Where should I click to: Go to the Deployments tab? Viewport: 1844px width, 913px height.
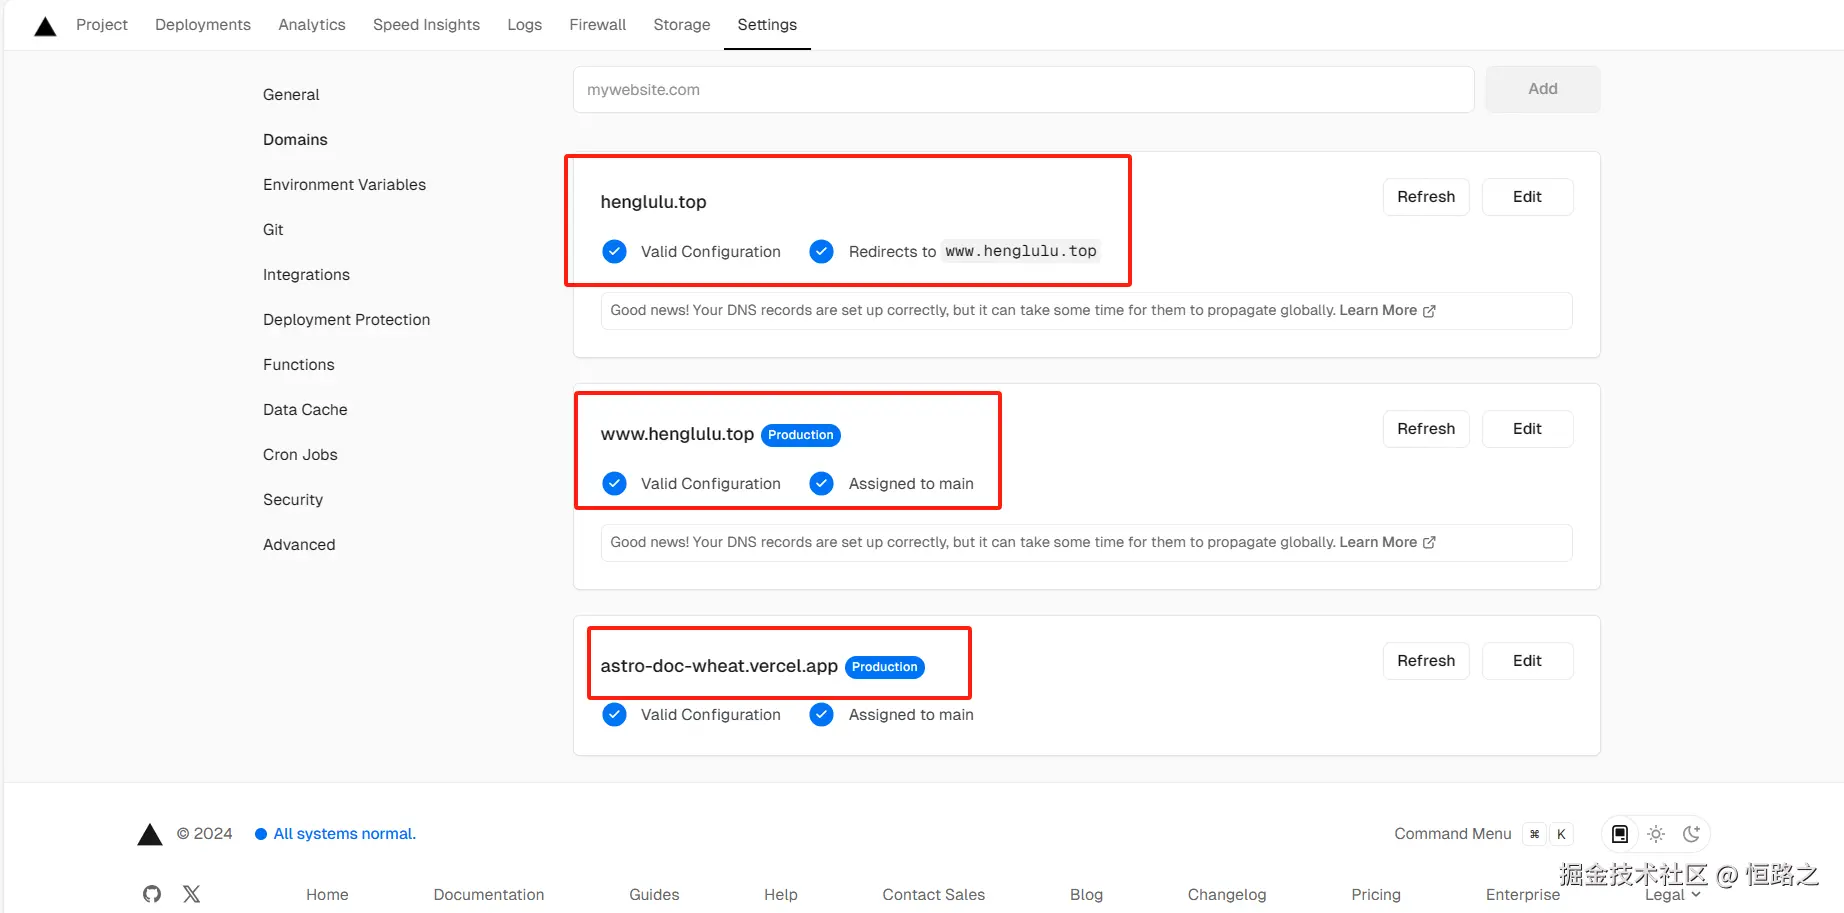coord(203,25)
